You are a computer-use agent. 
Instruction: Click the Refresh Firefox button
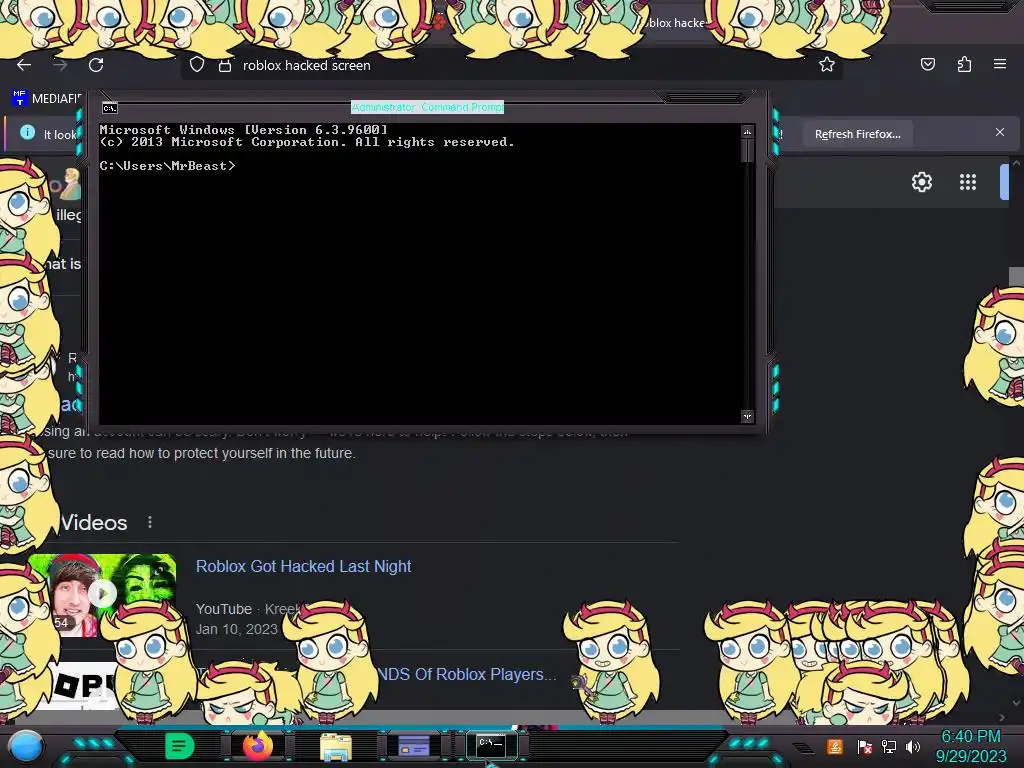[x=857, y=134]
